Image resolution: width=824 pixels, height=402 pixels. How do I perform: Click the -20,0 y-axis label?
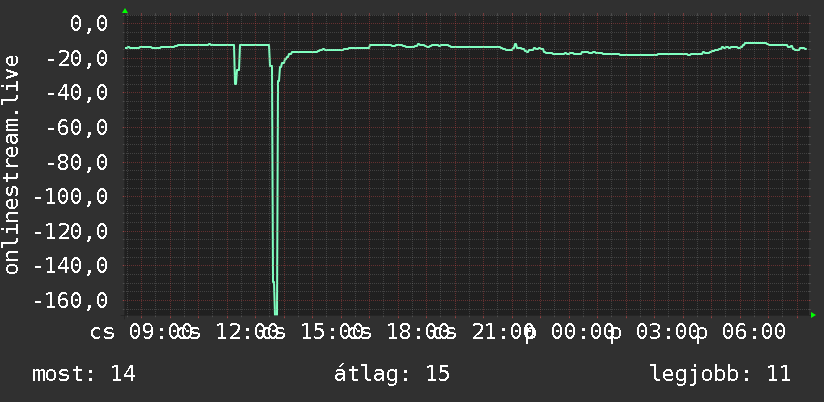coord(77,58)
